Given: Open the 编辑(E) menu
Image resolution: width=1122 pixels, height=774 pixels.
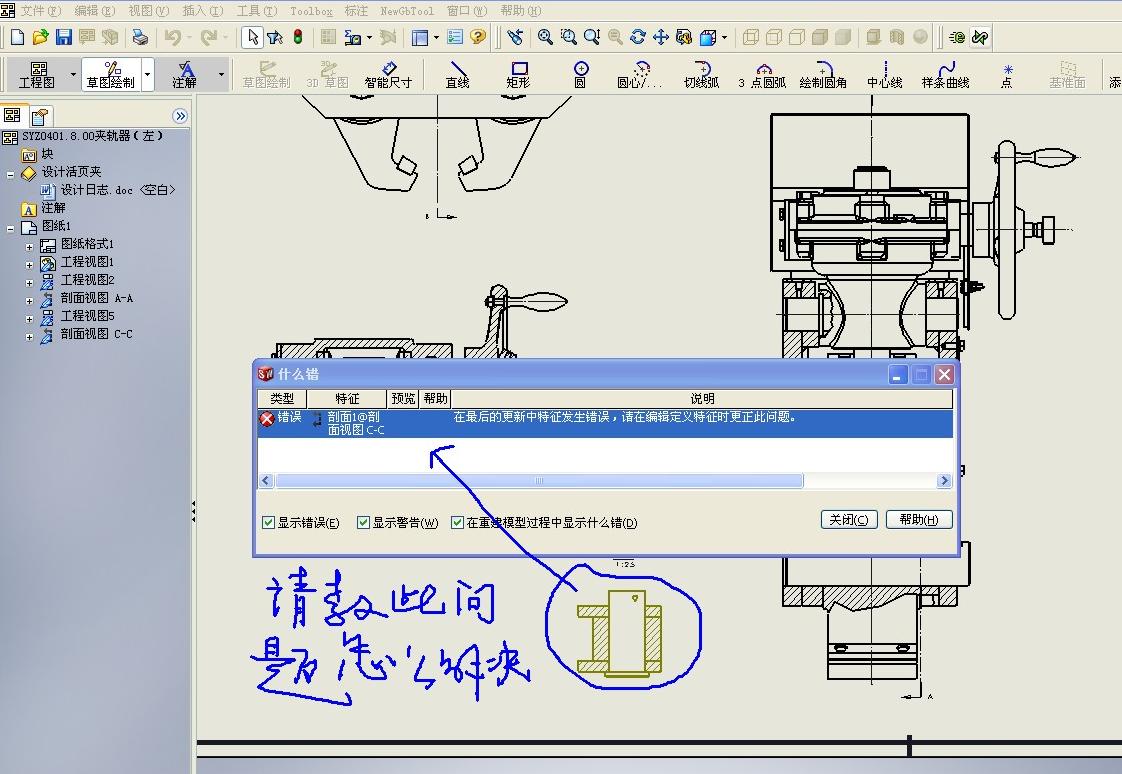Looking at the screenshot, I should coord(94,11).
